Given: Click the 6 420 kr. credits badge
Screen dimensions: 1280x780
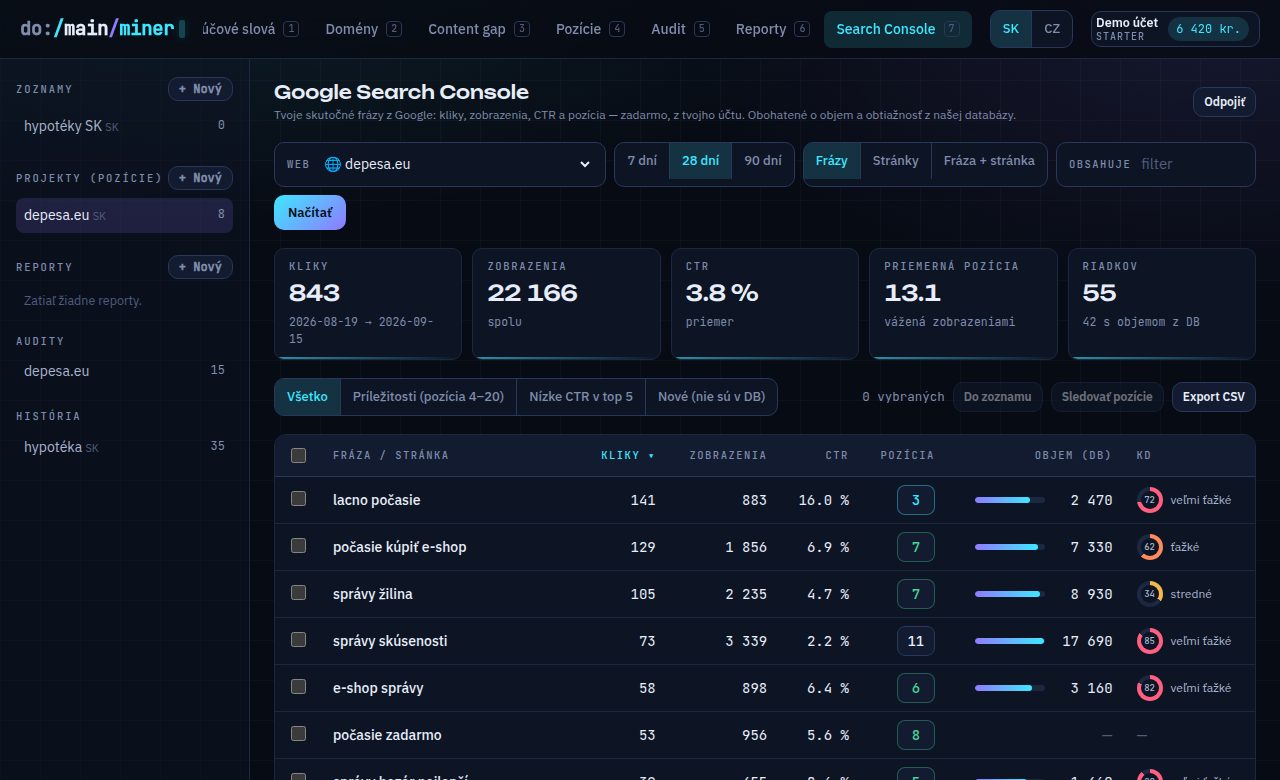Looking at the screenshot, I should click(1209, 29).
